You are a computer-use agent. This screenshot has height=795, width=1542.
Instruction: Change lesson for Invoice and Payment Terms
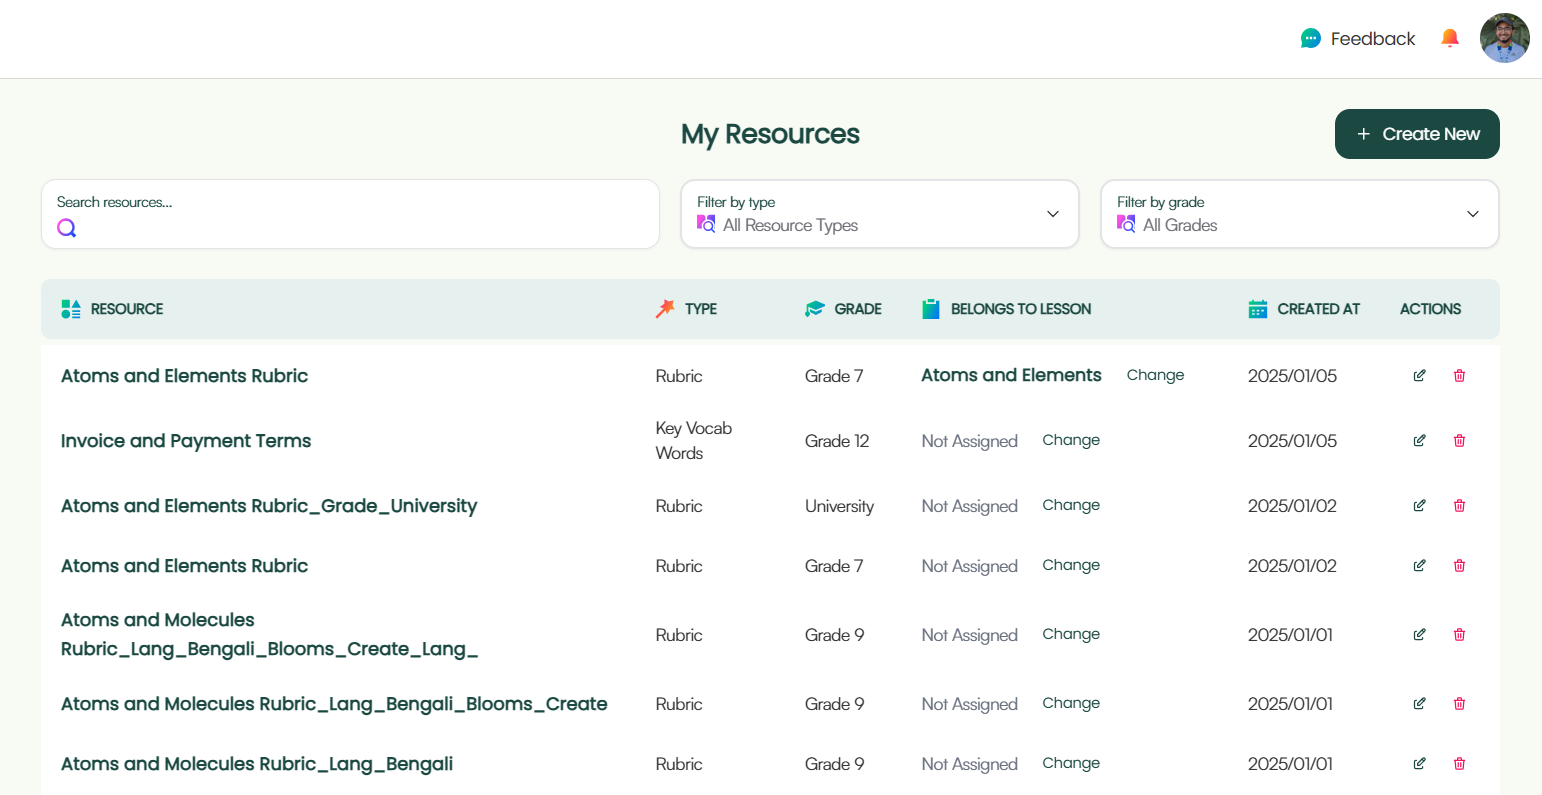pyautogui.click(x=1071, y=440)
